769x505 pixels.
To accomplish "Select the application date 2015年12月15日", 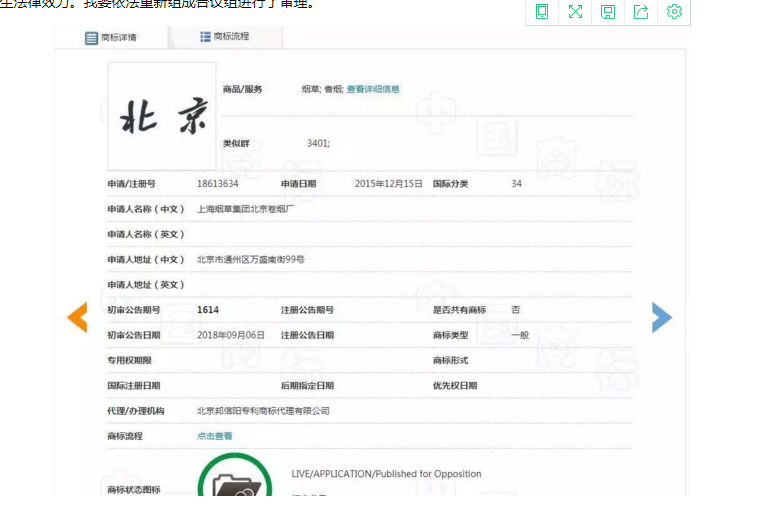I will coord(388,184).
